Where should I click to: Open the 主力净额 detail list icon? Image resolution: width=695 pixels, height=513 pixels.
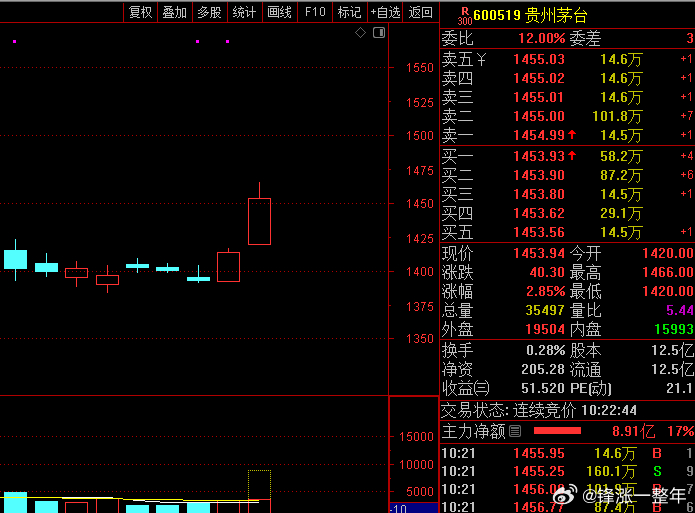pyautogui.click(x=515, y=431)
